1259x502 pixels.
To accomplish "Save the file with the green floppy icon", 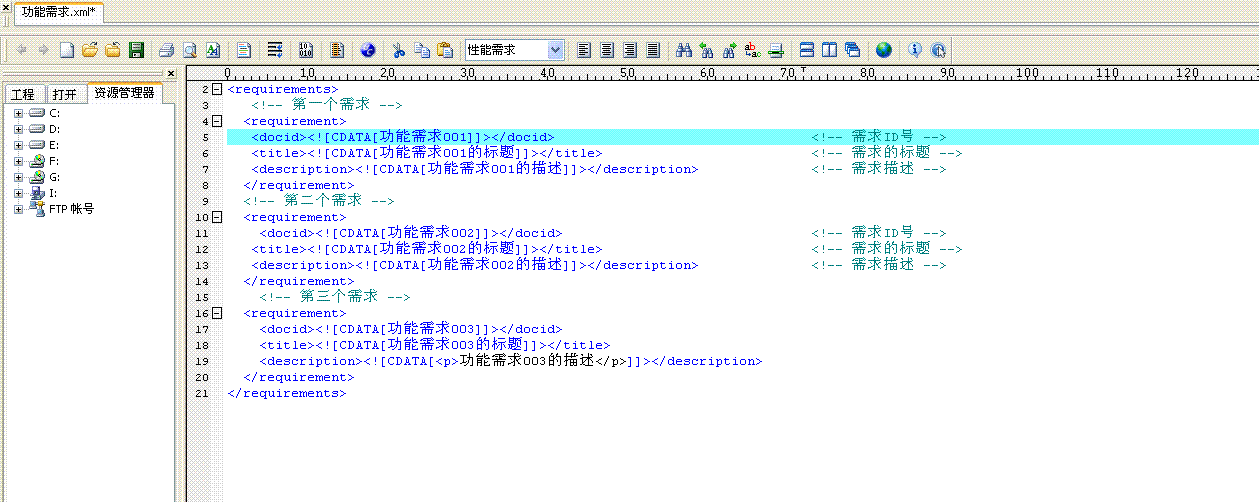I will click(136, 50).
